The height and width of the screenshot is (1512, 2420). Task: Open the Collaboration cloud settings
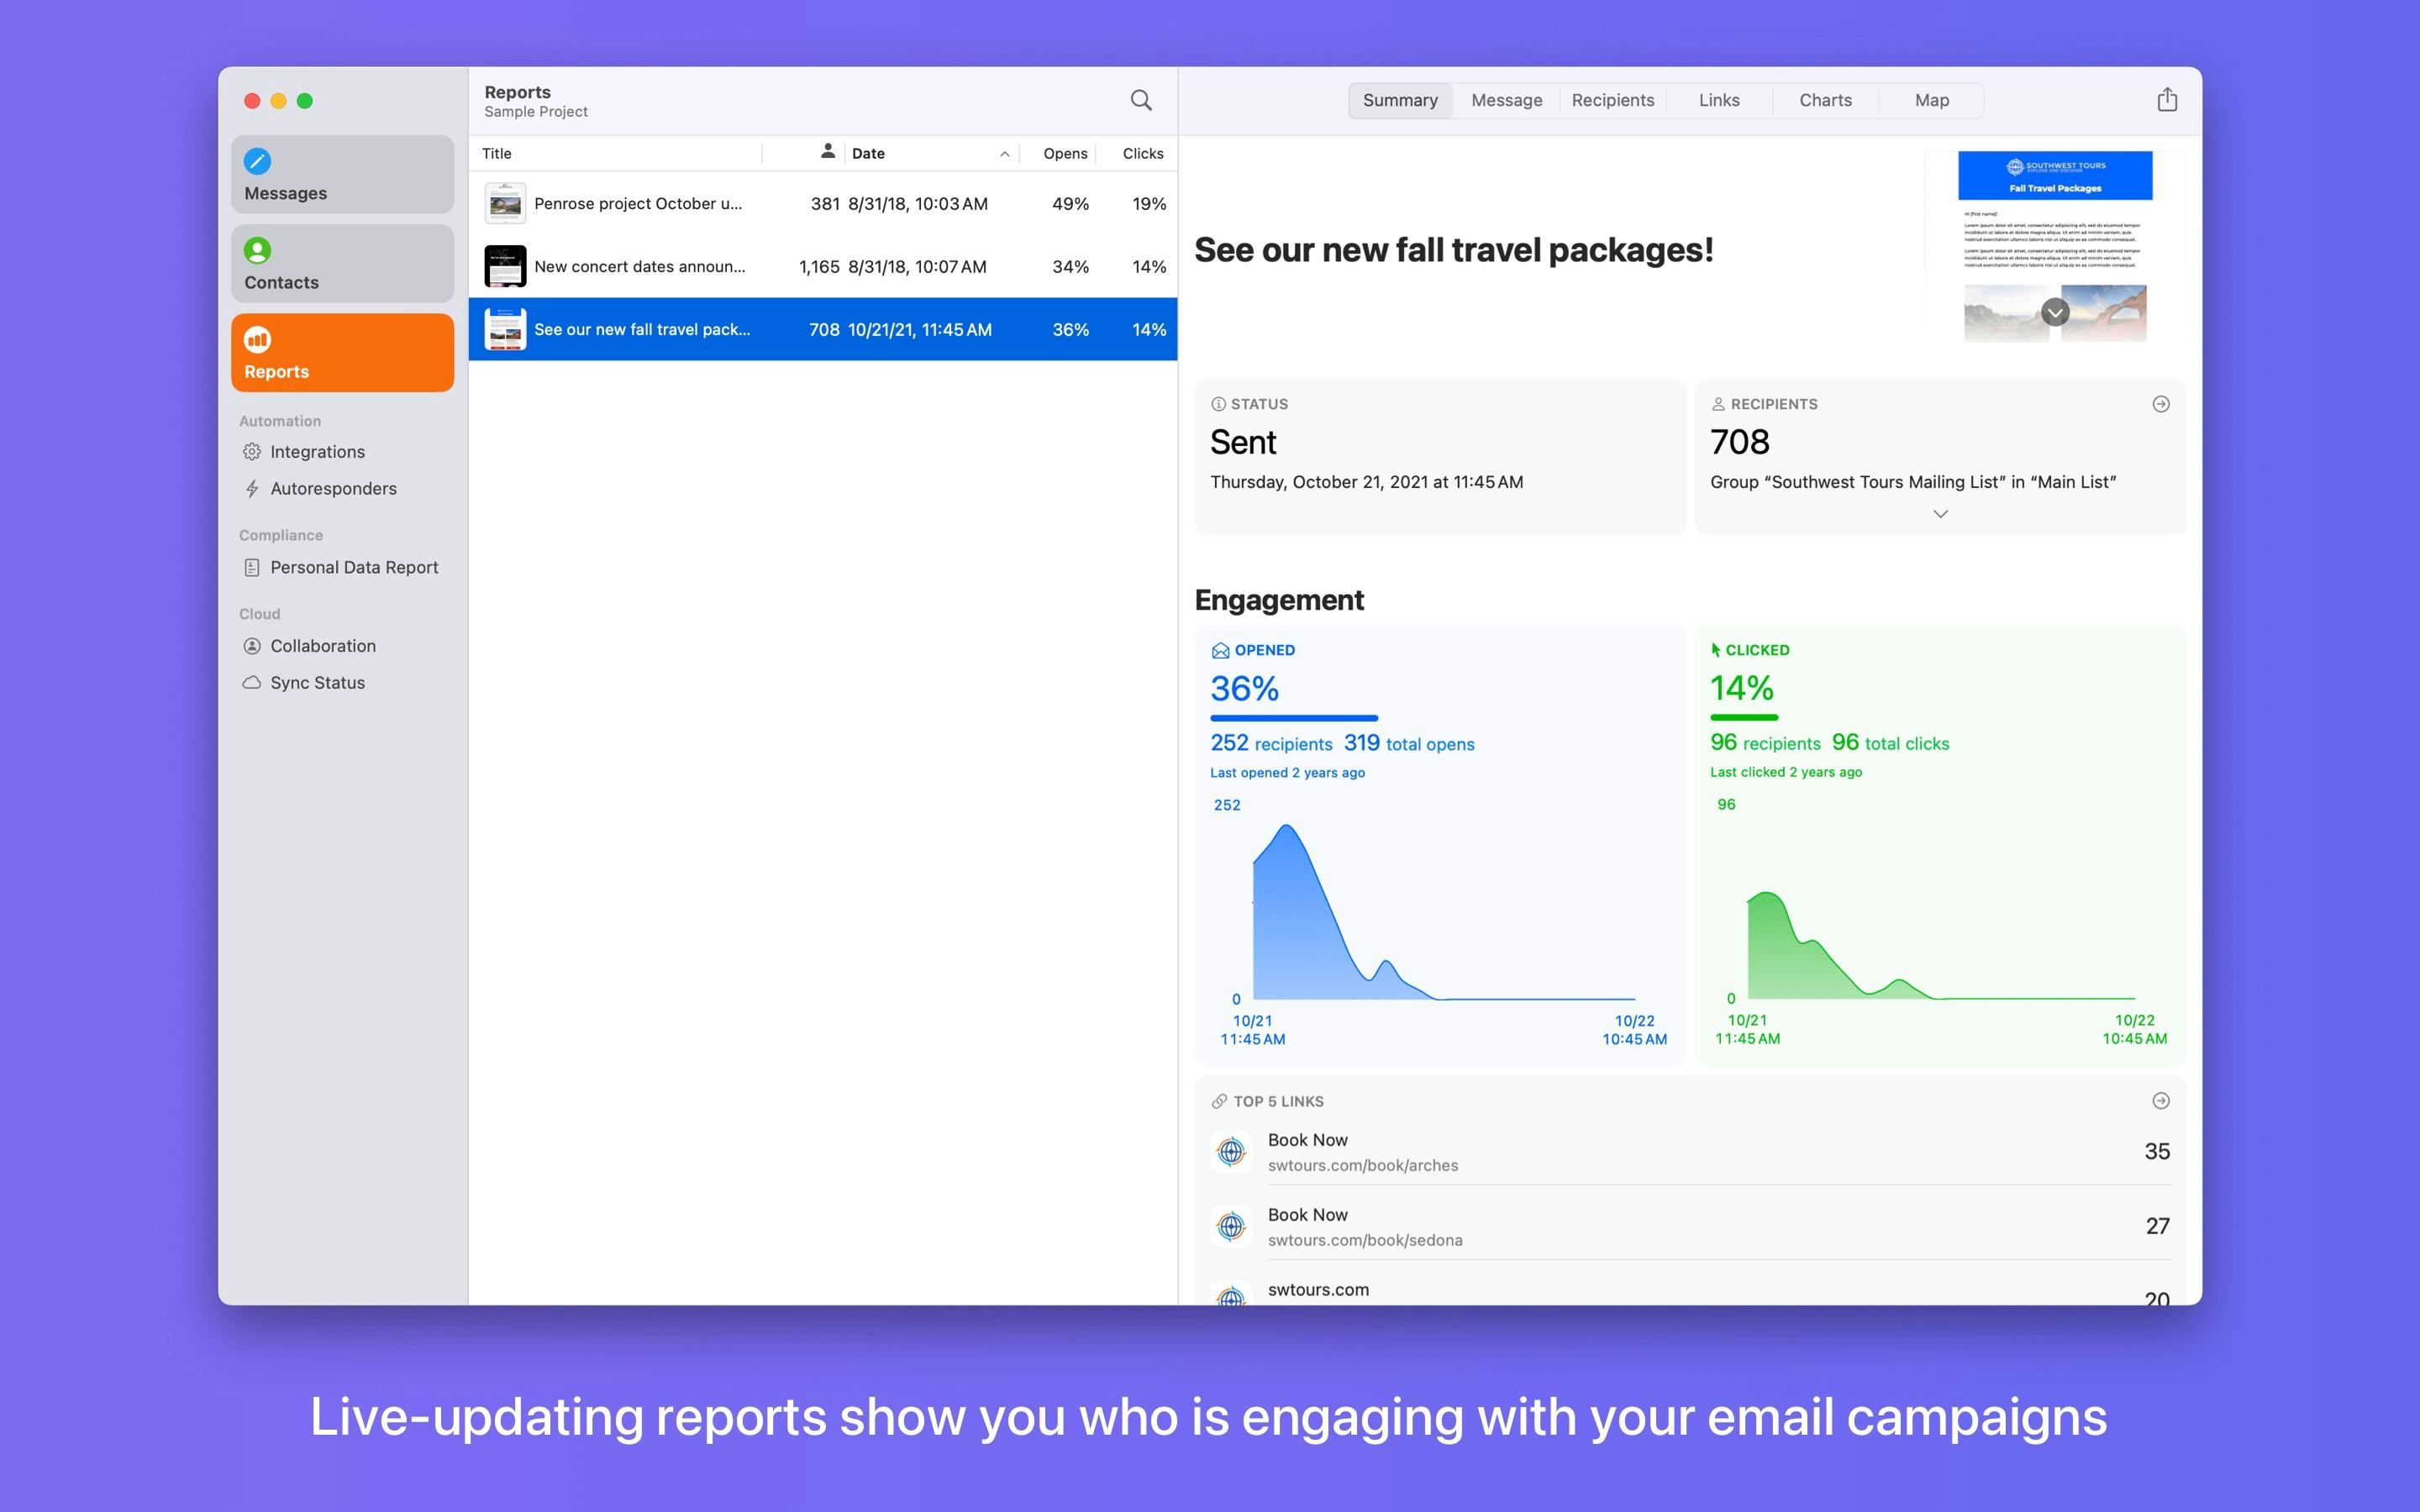click(323, 645)
